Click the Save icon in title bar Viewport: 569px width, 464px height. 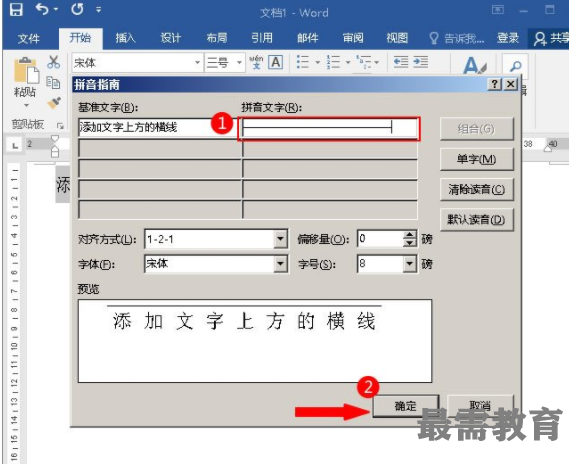pos(16,9)
